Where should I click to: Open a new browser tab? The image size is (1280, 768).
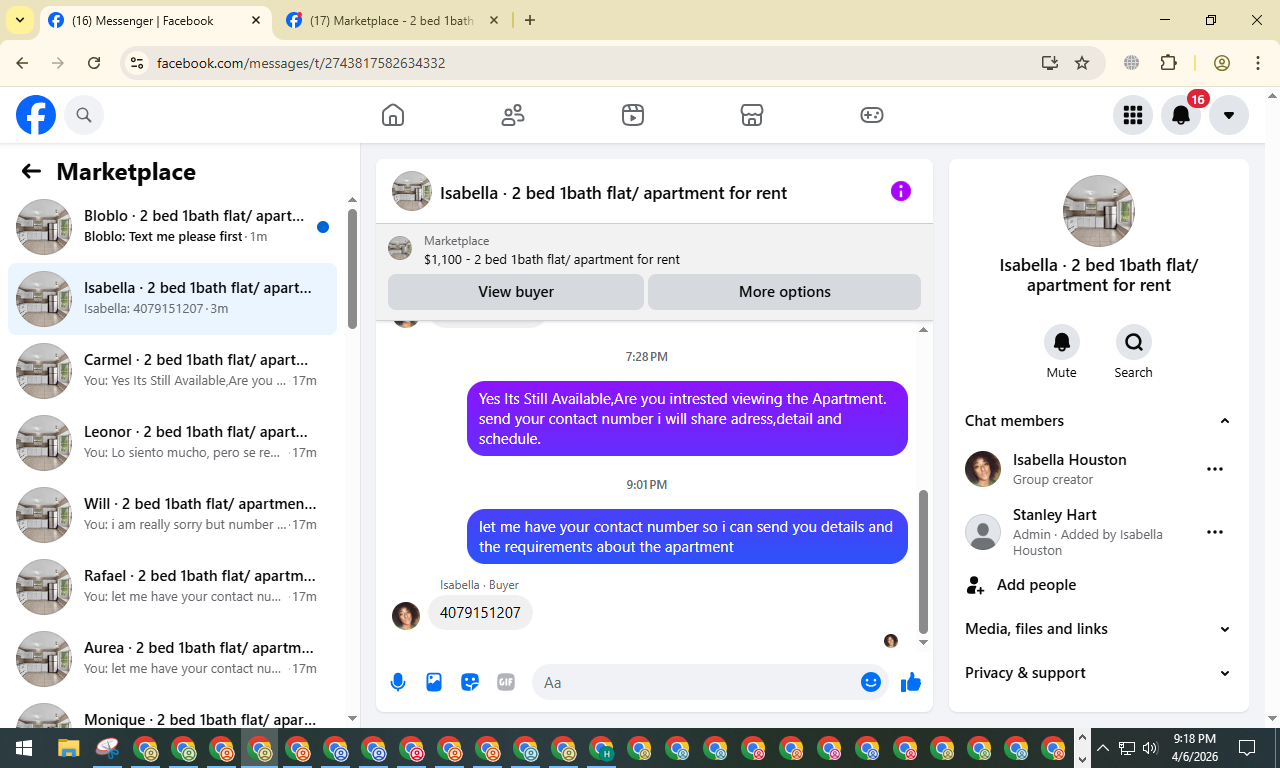click(530, 20)
